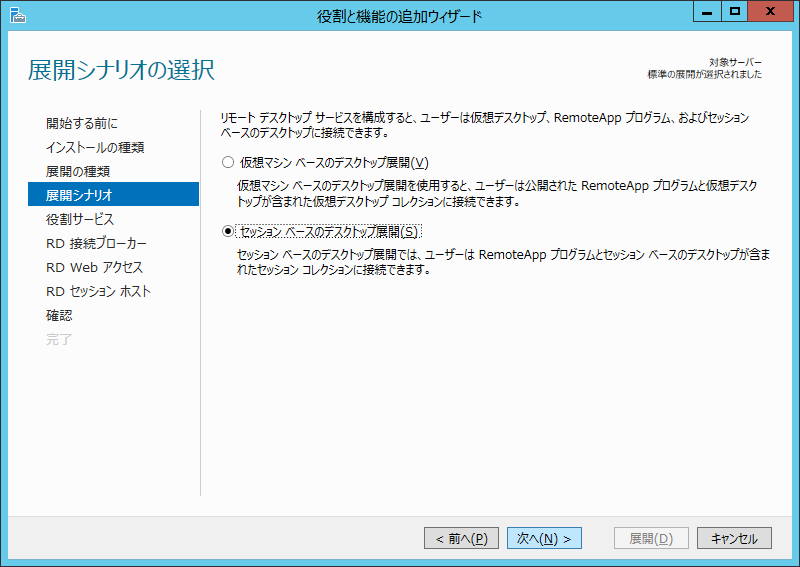
Task: Navigate to RD 接続ブローカー step
Action: click(x=97, y=243)
